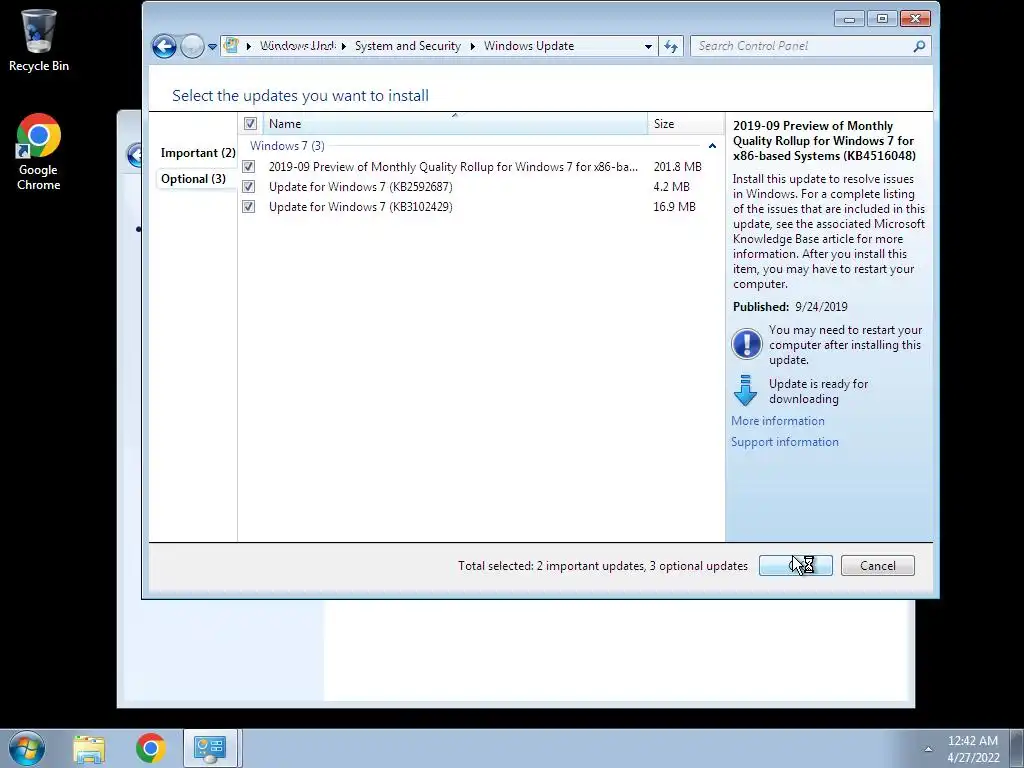Screen dimensions: 1024x768
Task: Toggle the select-all checkbox in Name header
Action: pos(250,123)
